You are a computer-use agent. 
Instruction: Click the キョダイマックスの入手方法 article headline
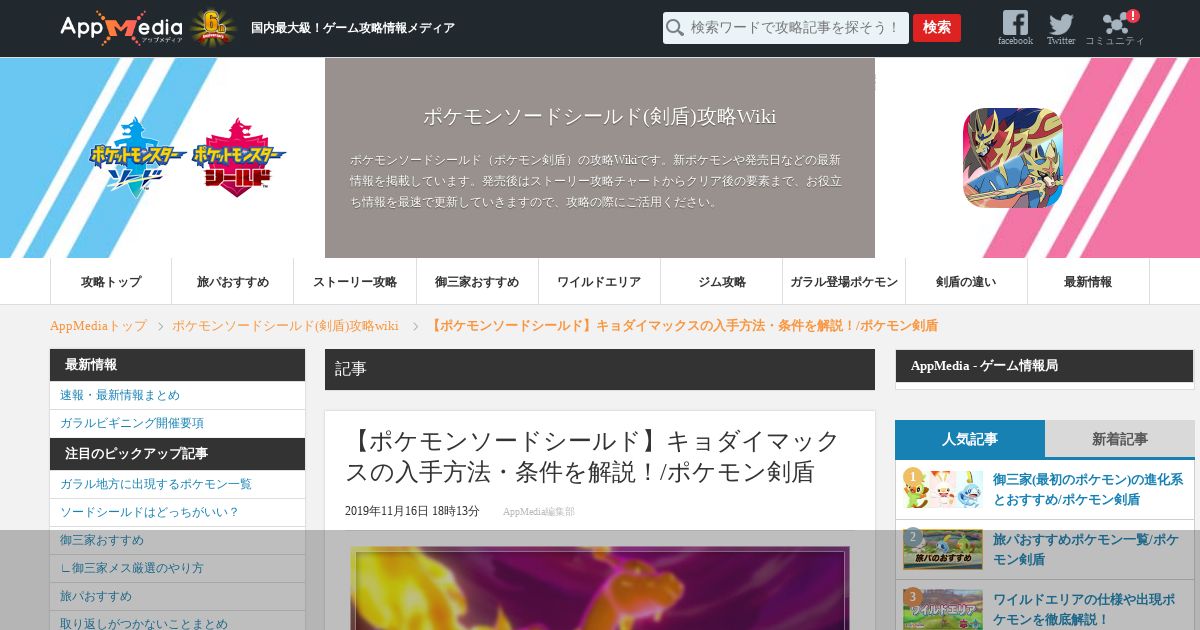click(592, 456)
